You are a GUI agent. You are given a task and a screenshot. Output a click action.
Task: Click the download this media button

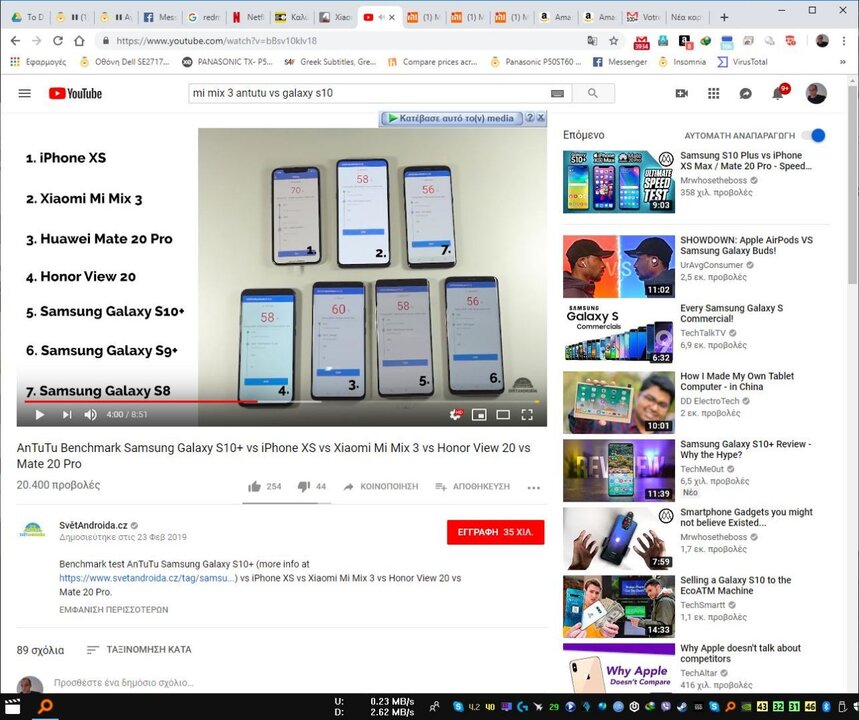[x=451, y=118]
